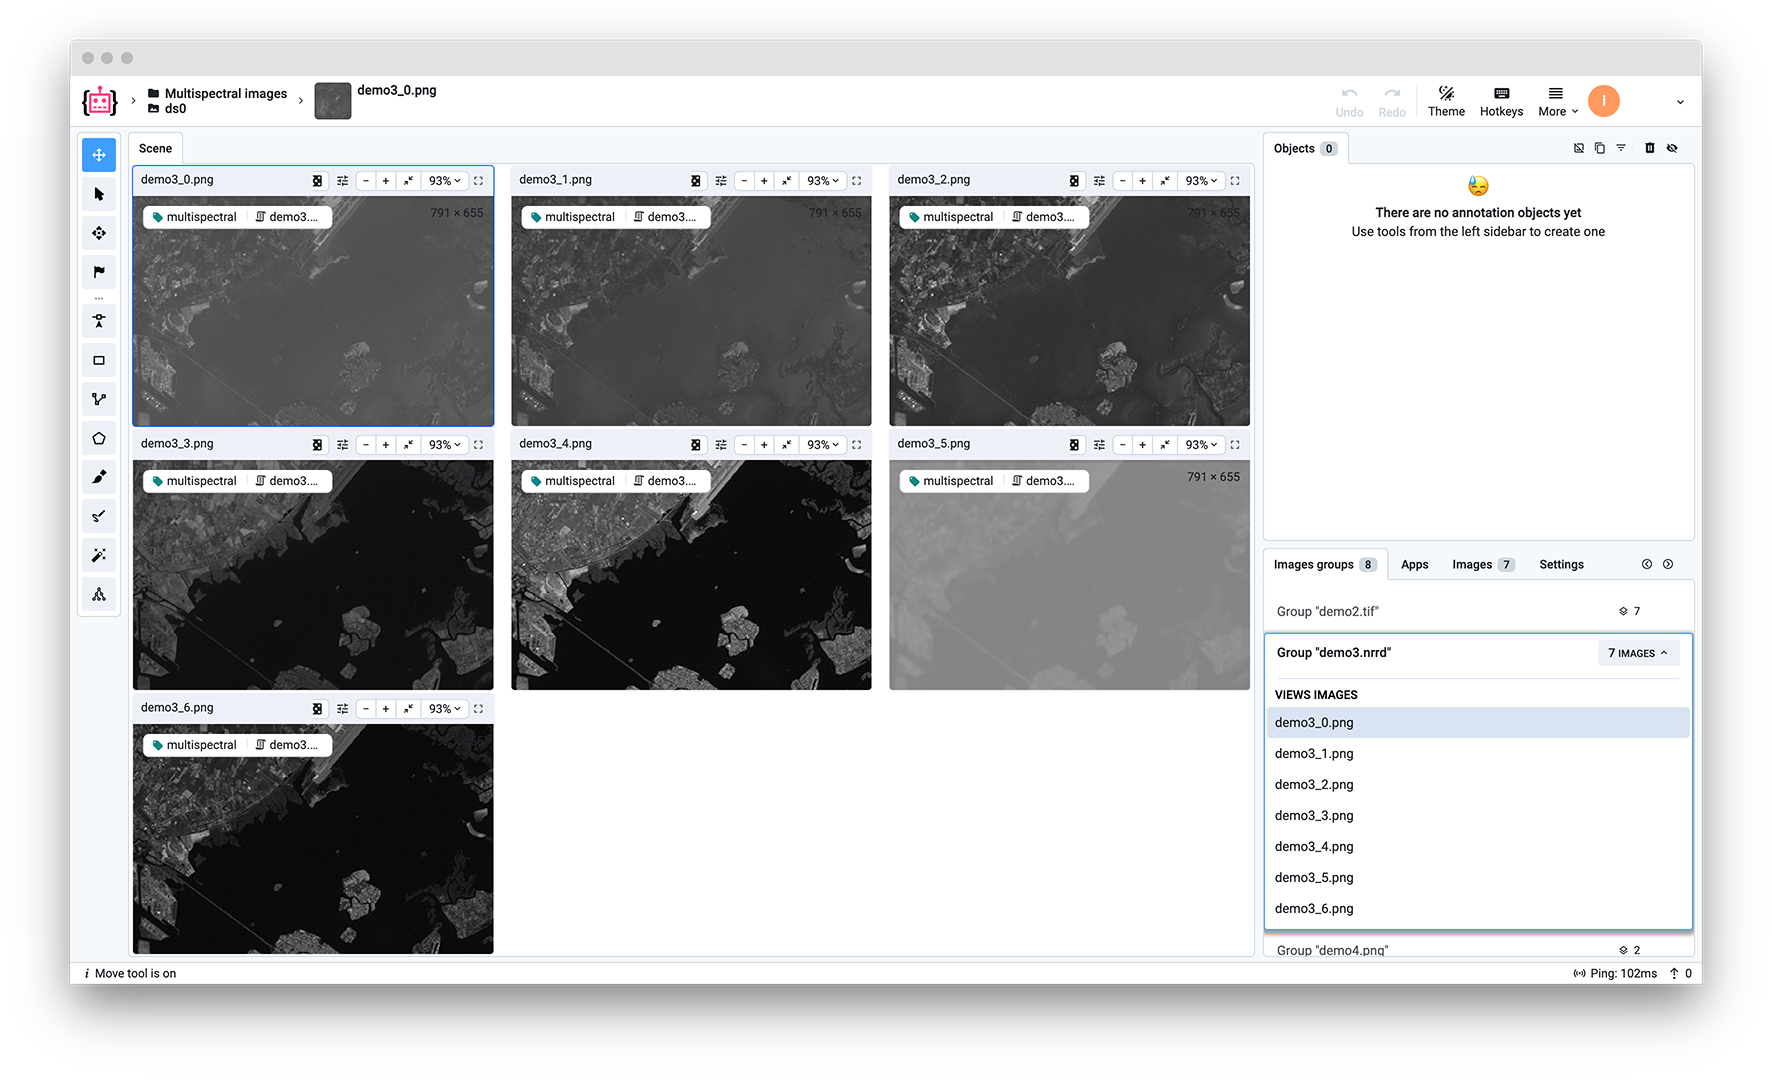Select the Rectangle annotation tool
The height and width of the screenshot is (1084, 1772).
(x=99, y=361)
